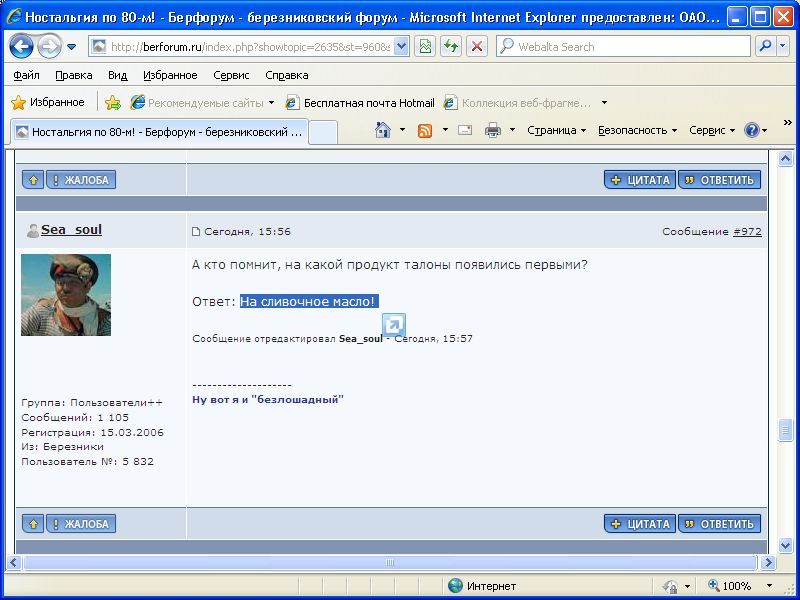This screenshot has height=600, width=800.
Task: Click the browser Back arrow button
Action: coord(22,46)
